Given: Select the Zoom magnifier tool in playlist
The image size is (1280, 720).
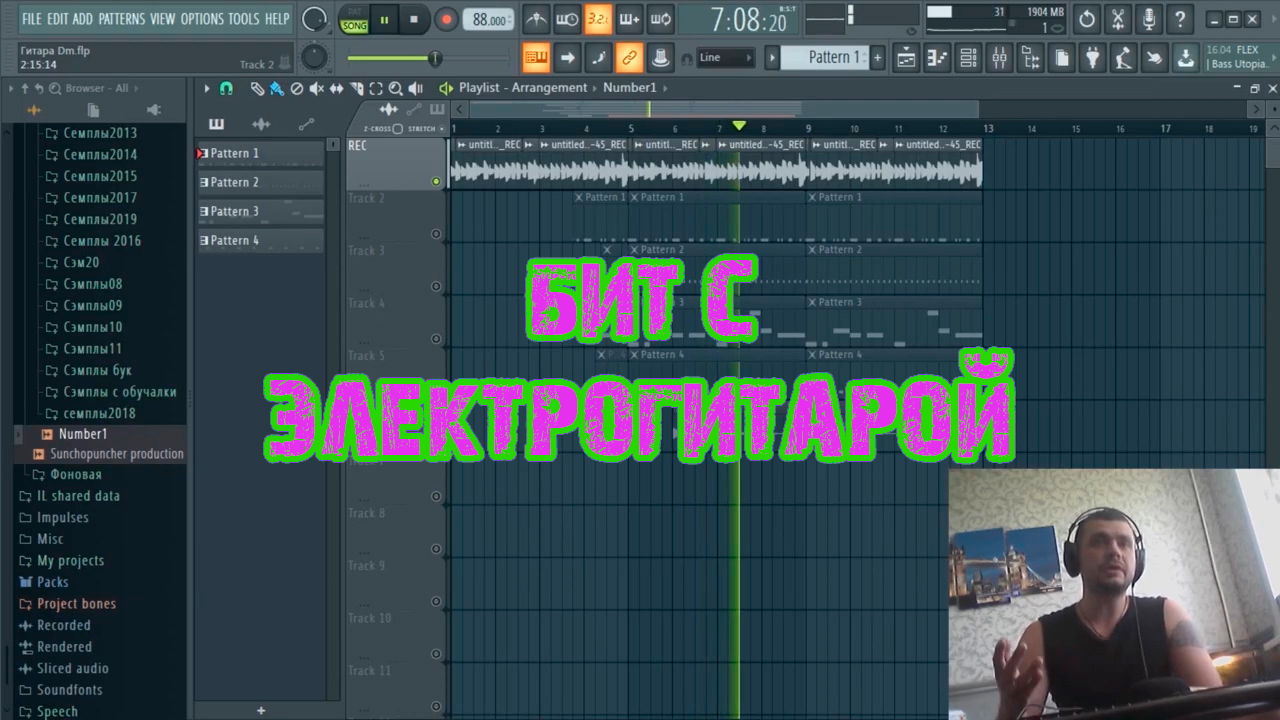Looking at the screenshot, I should click(x=396, y=88).
